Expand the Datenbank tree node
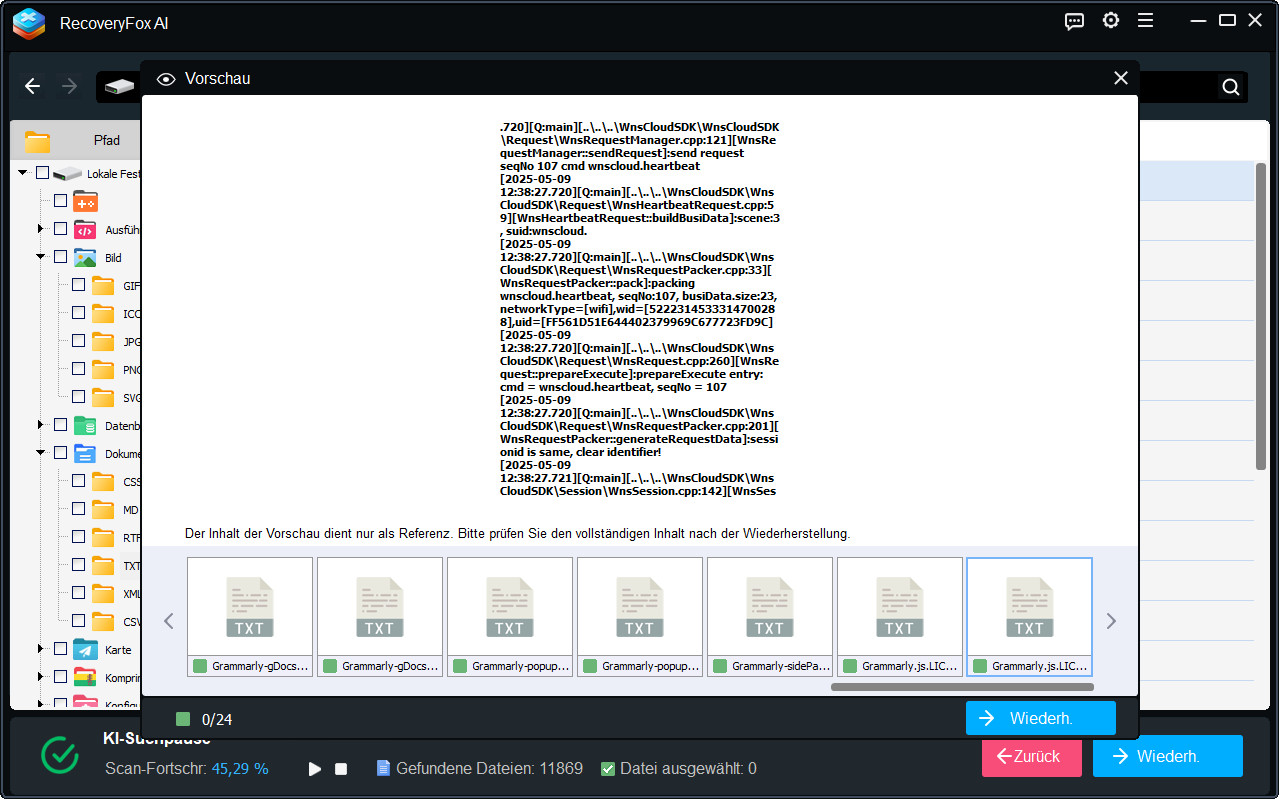1279x799 pixels. pos(41,425)
